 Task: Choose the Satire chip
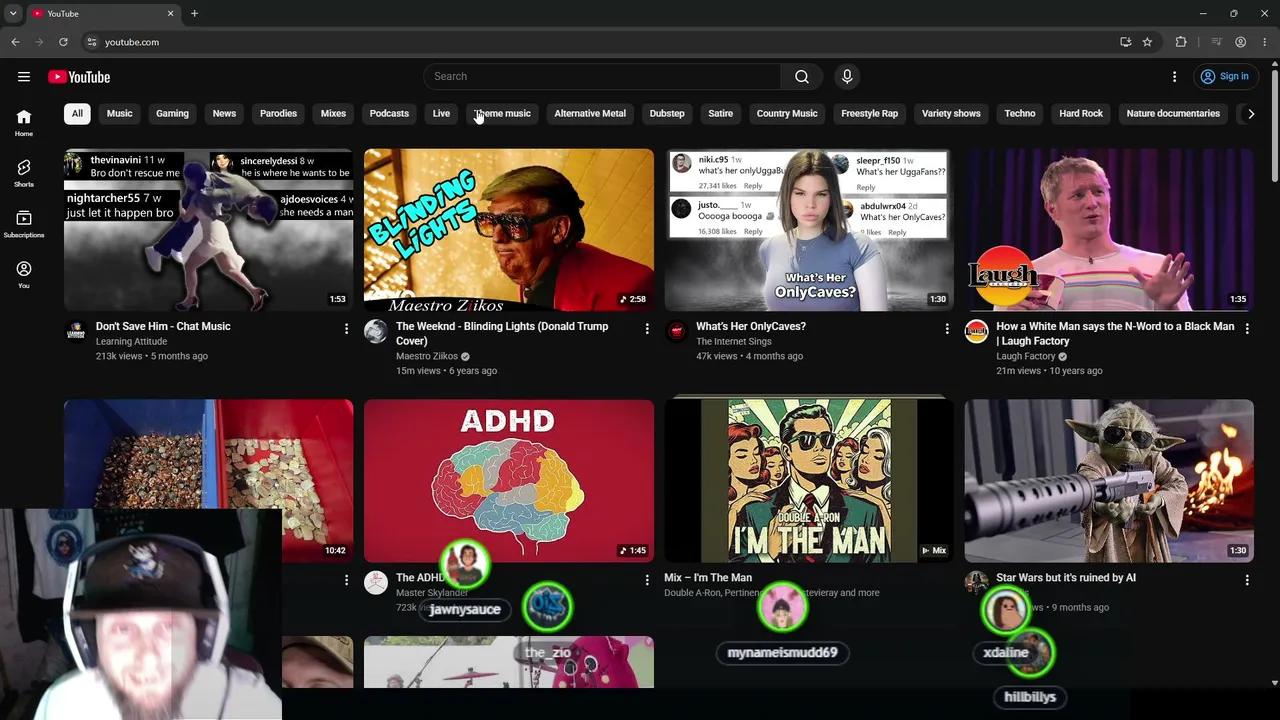click(720, 114)
